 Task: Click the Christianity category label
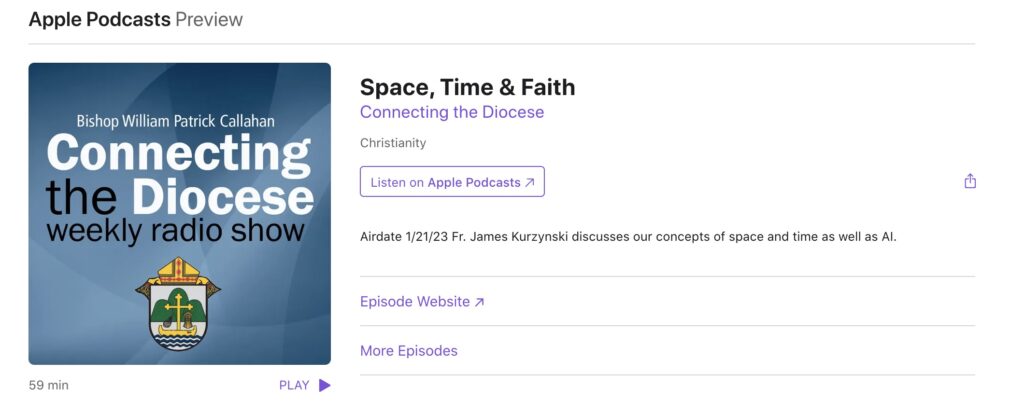[x=393, y=143]
